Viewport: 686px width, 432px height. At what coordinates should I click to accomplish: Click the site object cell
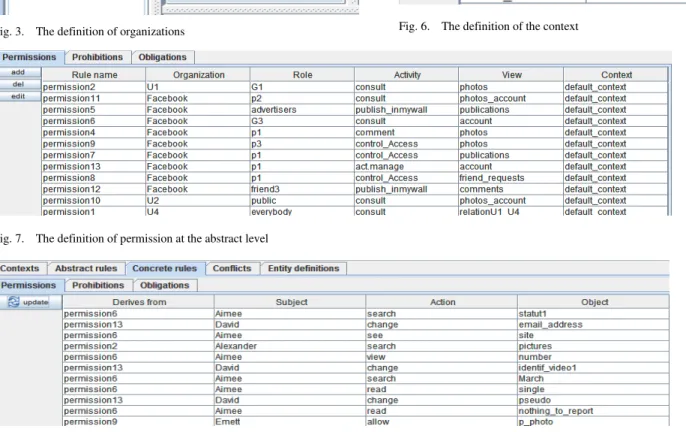[x=594, y=335]
